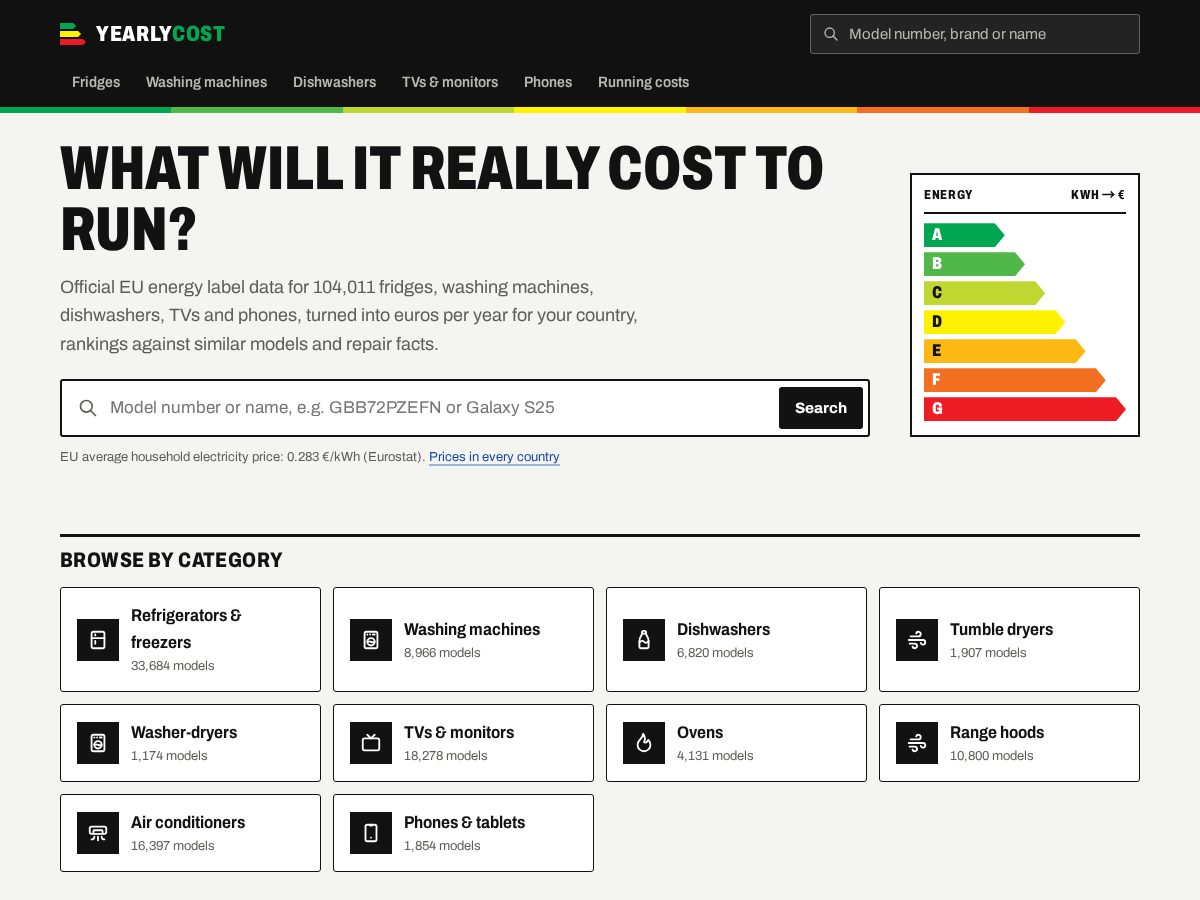Click the Phones & tablets phone icon

(371, 833)
